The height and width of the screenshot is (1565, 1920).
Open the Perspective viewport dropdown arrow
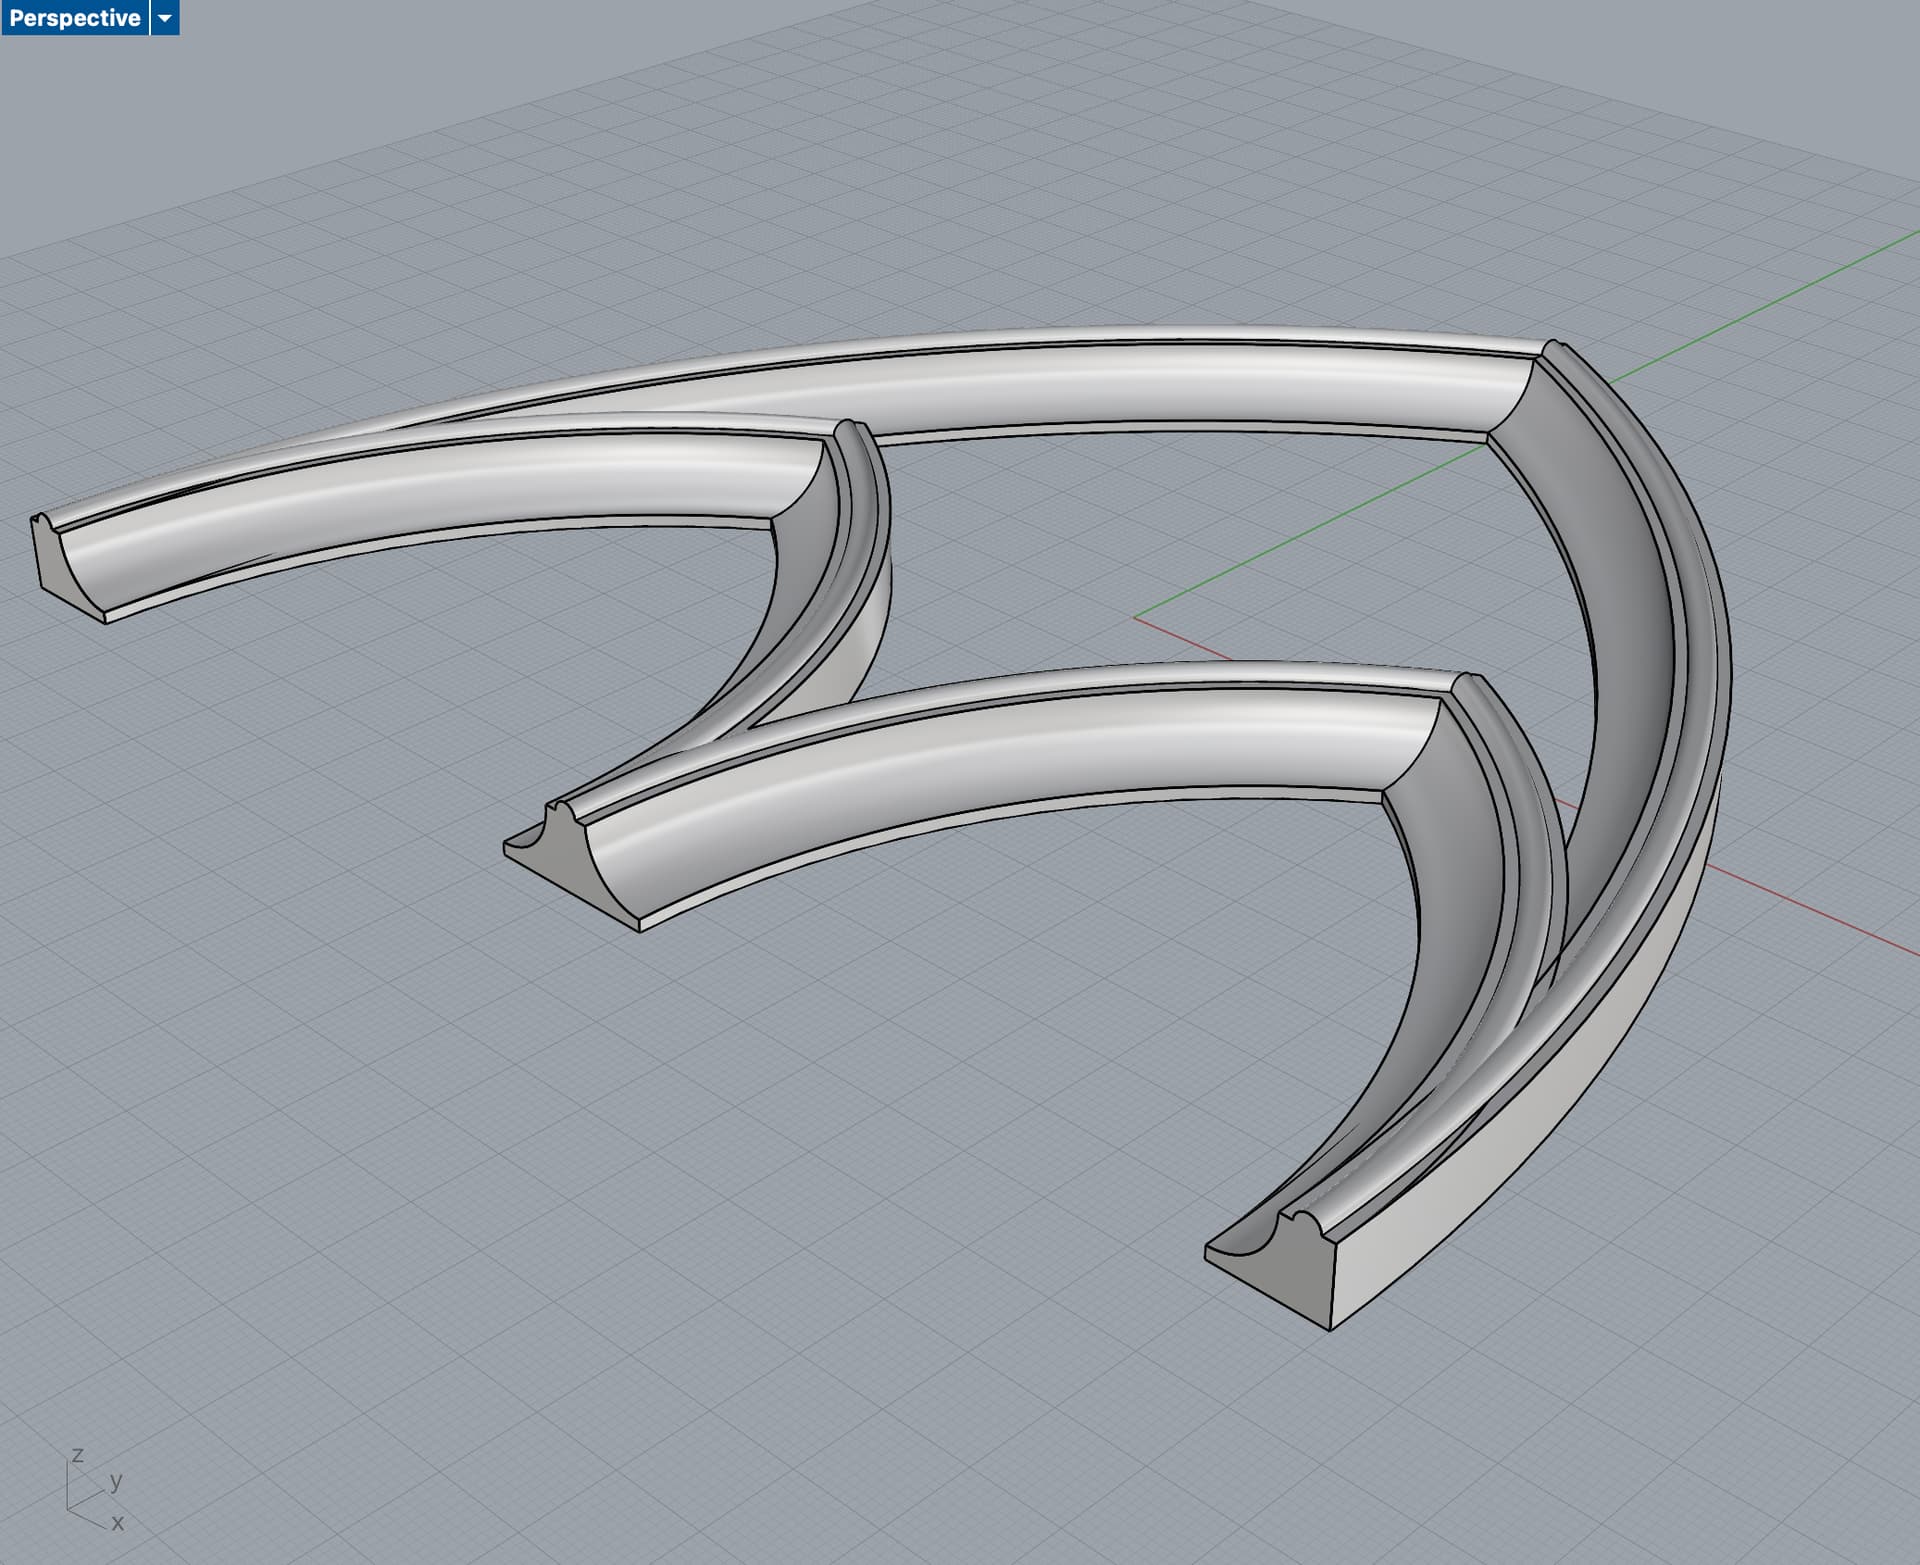tap(165, 18)
